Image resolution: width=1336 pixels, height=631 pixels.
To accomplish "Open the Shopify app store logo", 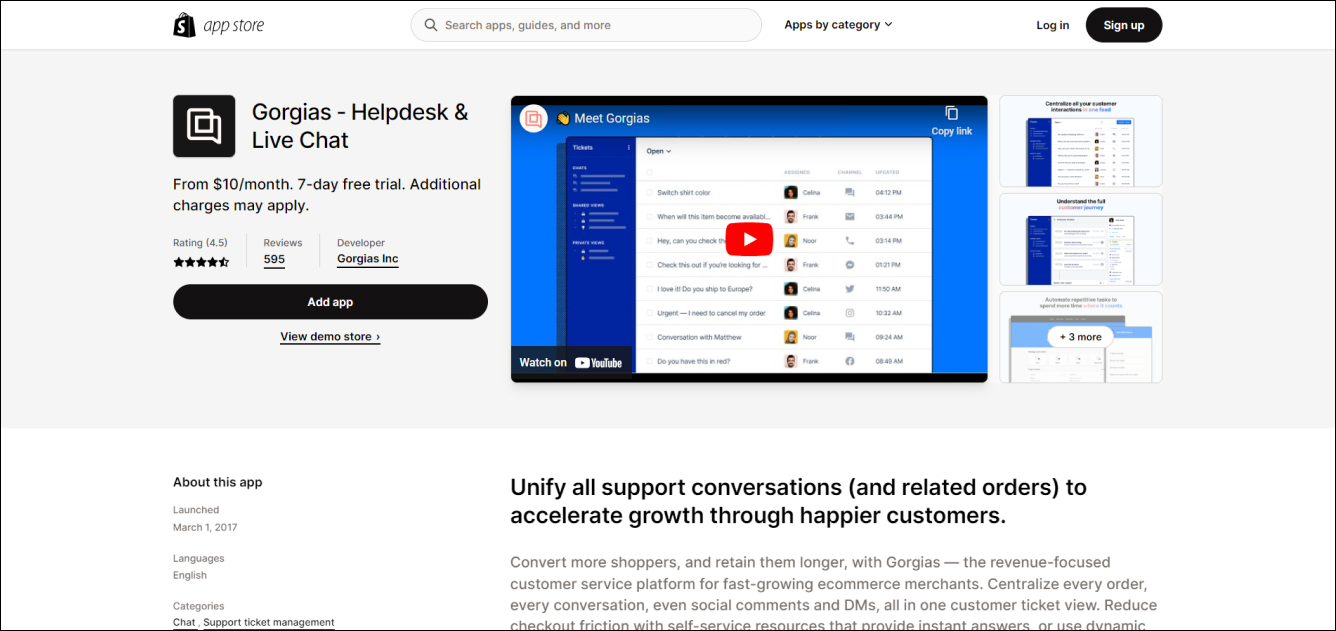I will [218, 25].
